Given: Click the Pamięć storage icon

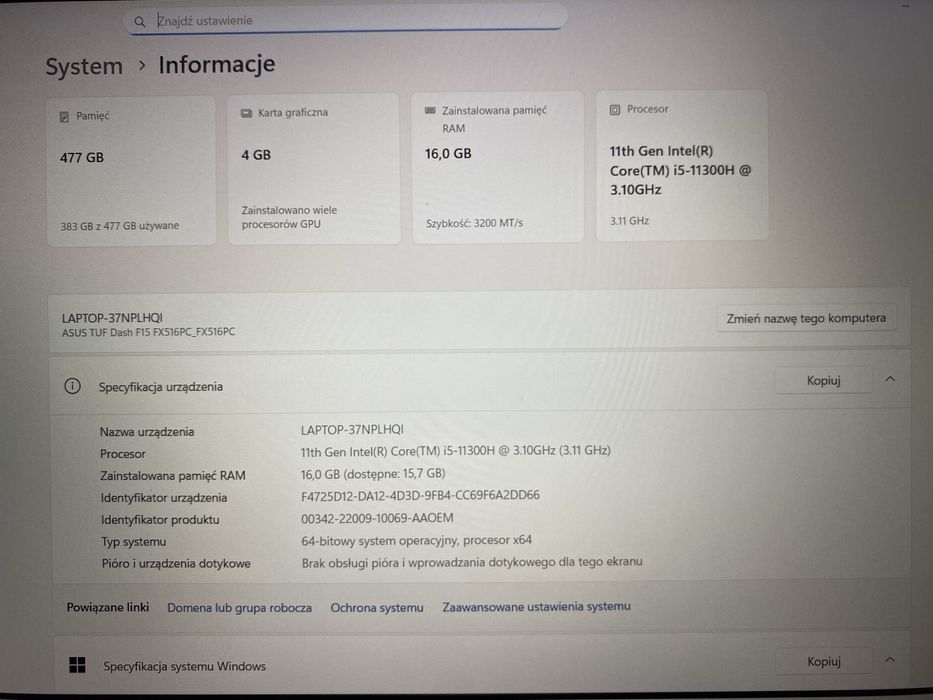Looking at the screenshot, I should coord(64,117).
